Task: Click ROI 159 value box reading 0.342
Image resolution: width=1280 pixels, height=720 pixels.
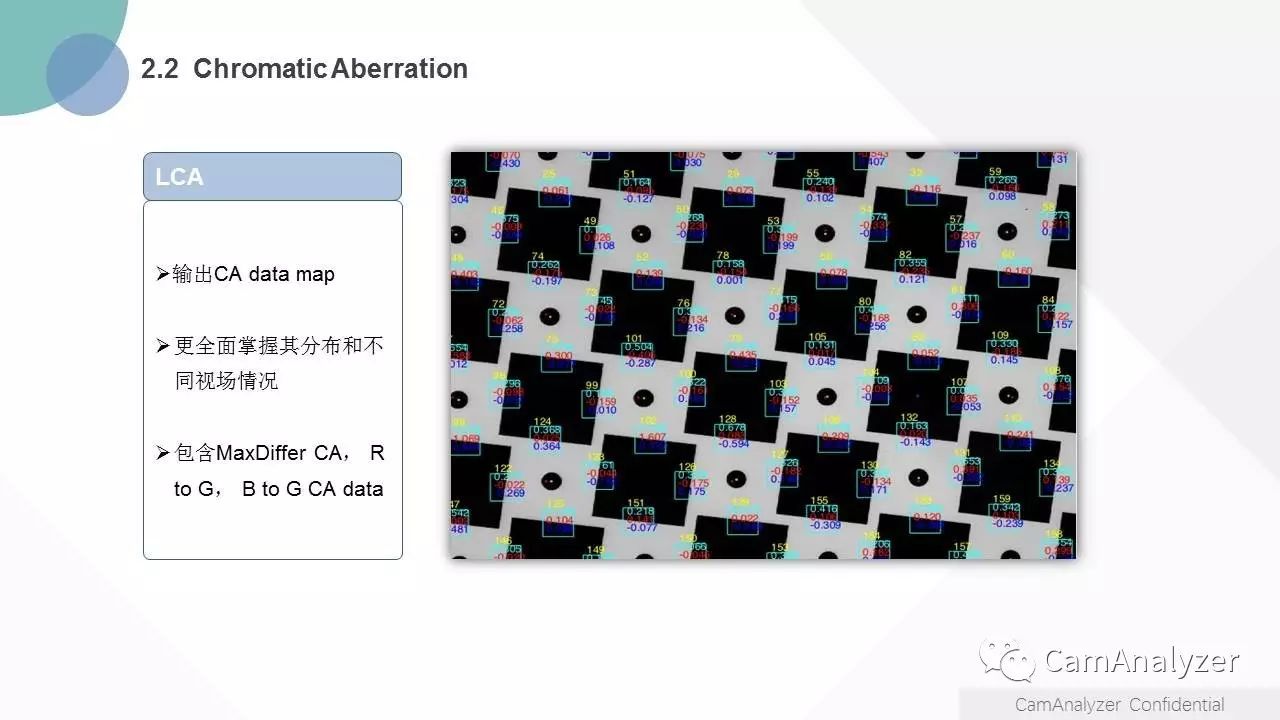Action: click(1006, 515)
